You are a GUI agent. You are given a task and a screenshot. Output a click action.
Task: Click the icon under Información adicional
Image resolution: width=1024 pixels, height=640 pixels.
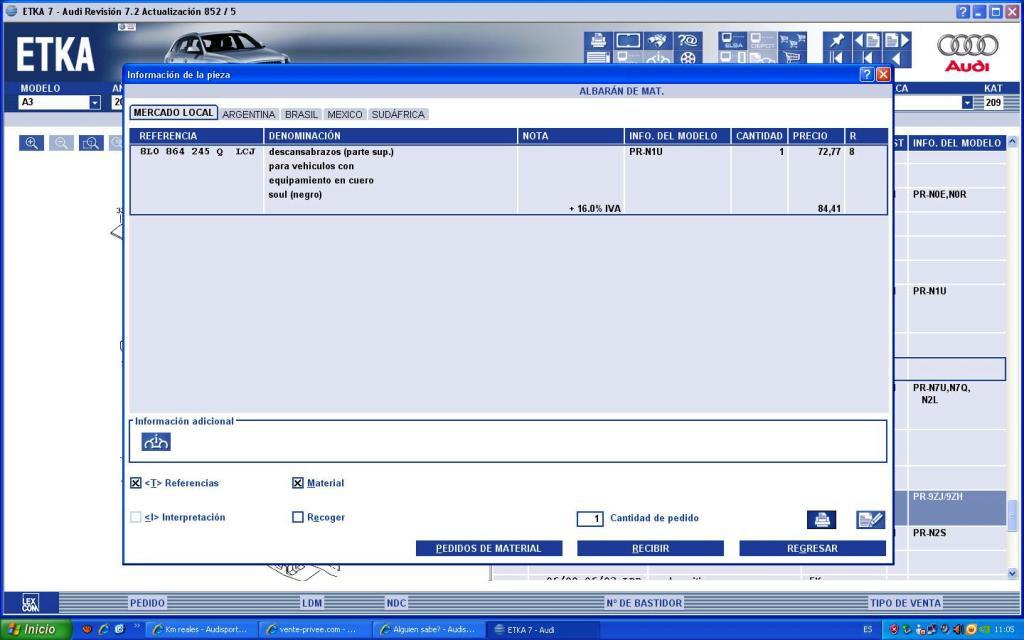pyautogui.click(x=155, y=442)
